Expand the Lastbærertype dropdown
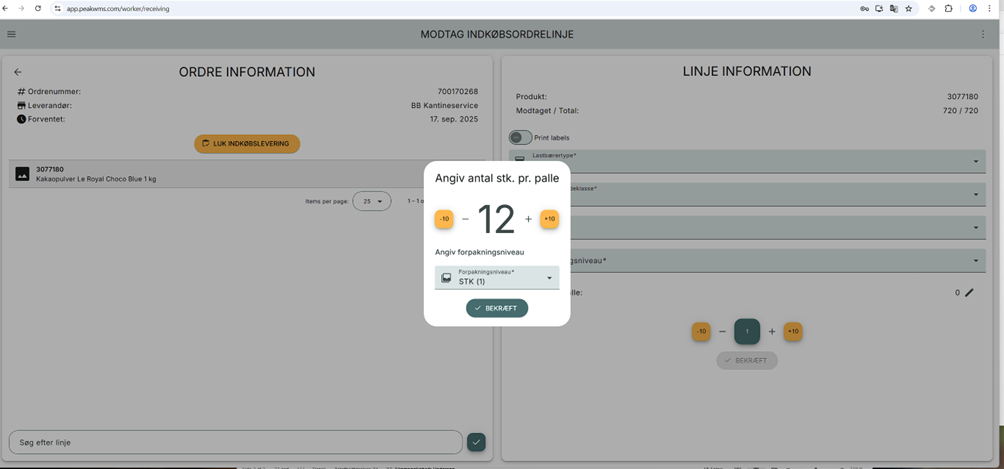This screenshot has height=469, width=1004. pyautogui.click(x=747, y=161)
